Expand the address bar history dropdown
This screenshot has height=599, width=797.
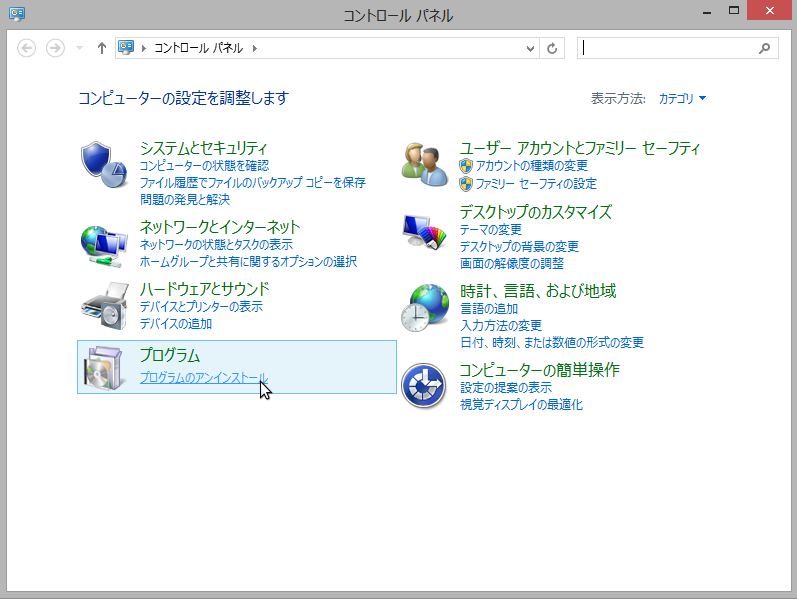coord(530,49)
